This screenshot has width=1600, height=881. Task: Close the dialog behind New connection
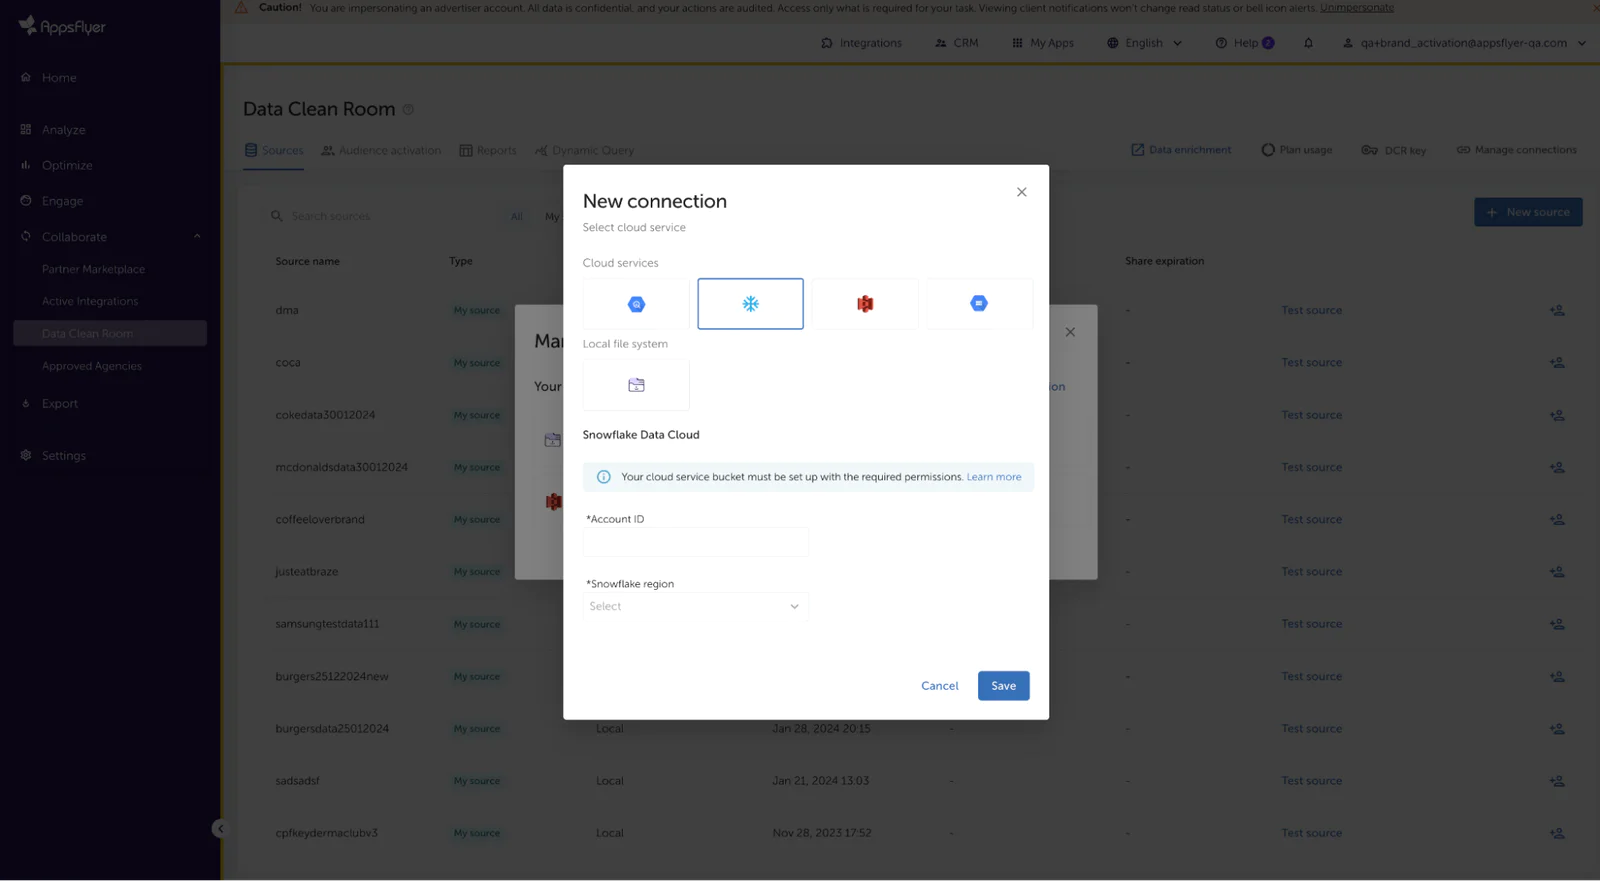coord(1070,332)
